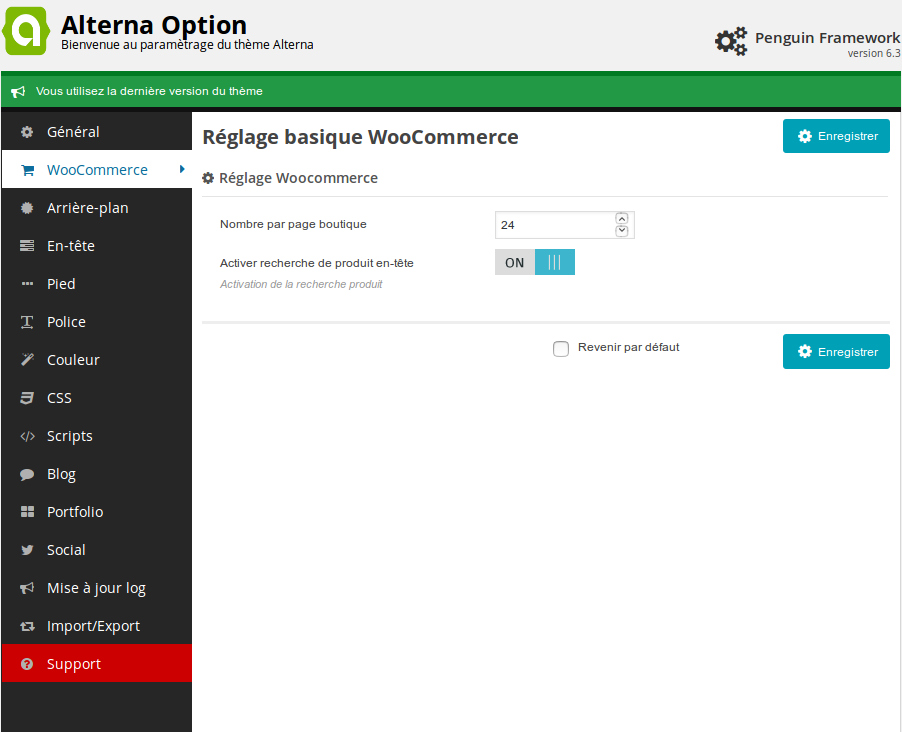Check the Revenir par défaut checkbox
902x732 pixels.
[x=560, y=348]
